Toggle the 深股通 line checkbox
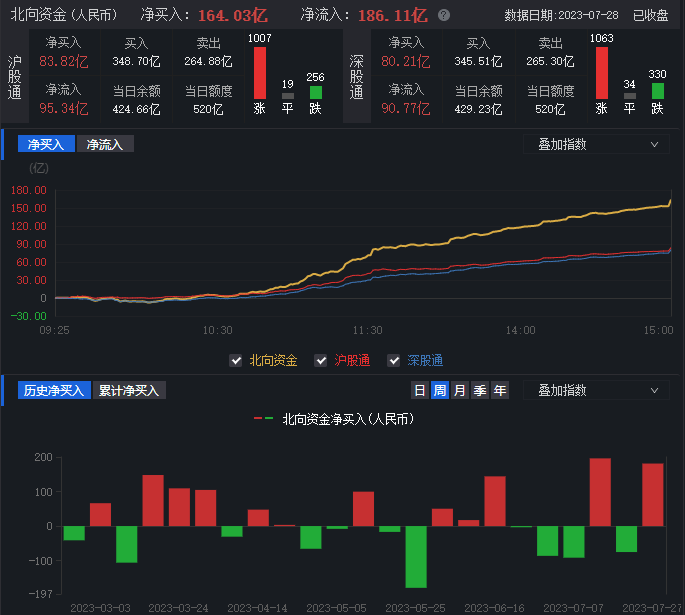 pos(394,360)
